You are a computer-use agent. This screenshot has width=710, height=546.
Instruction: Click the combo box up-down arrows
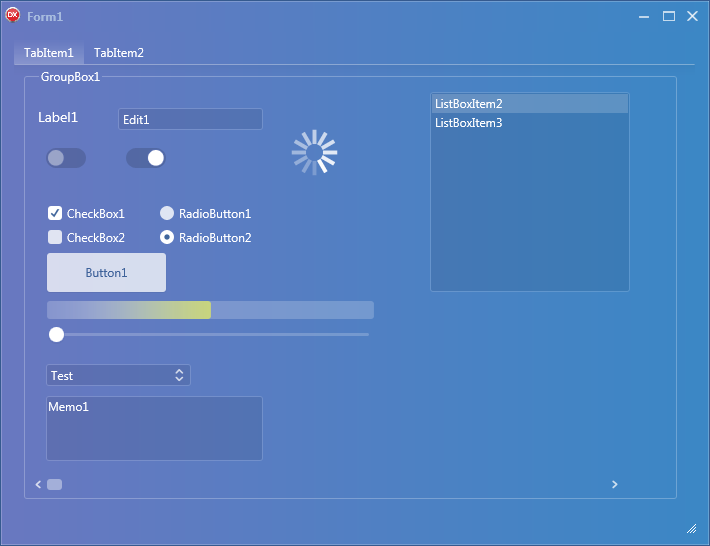tap(179, 375)
